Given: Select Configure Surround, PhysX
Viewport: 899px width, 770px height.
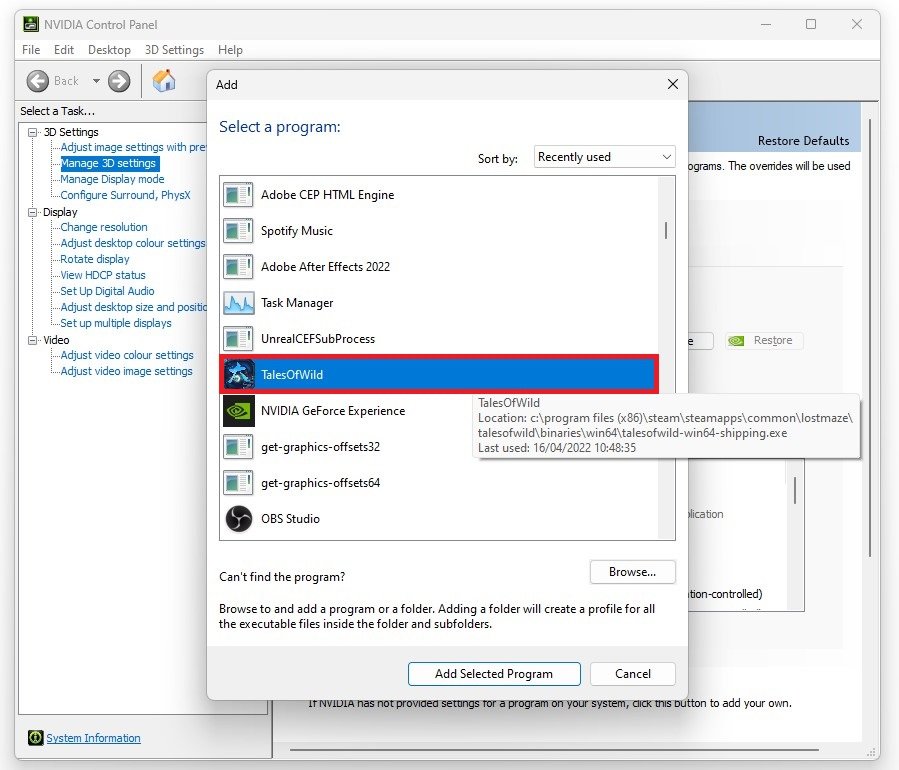Looking at the screenshot, I should click(126, 195).
